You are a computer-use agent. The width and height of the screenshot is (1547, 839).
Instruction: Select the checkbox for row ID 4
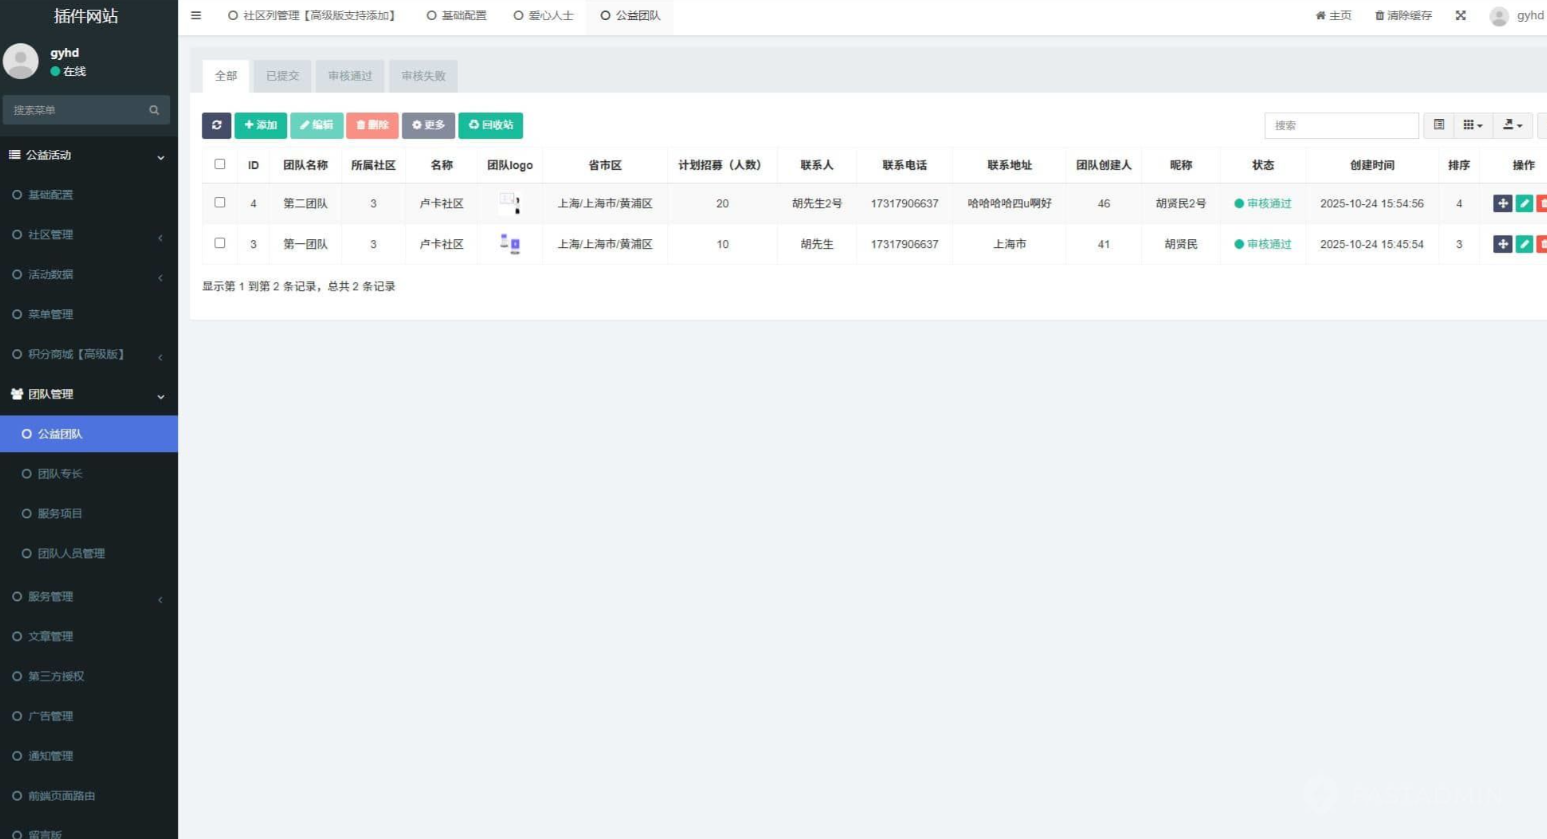pos(220,202)
